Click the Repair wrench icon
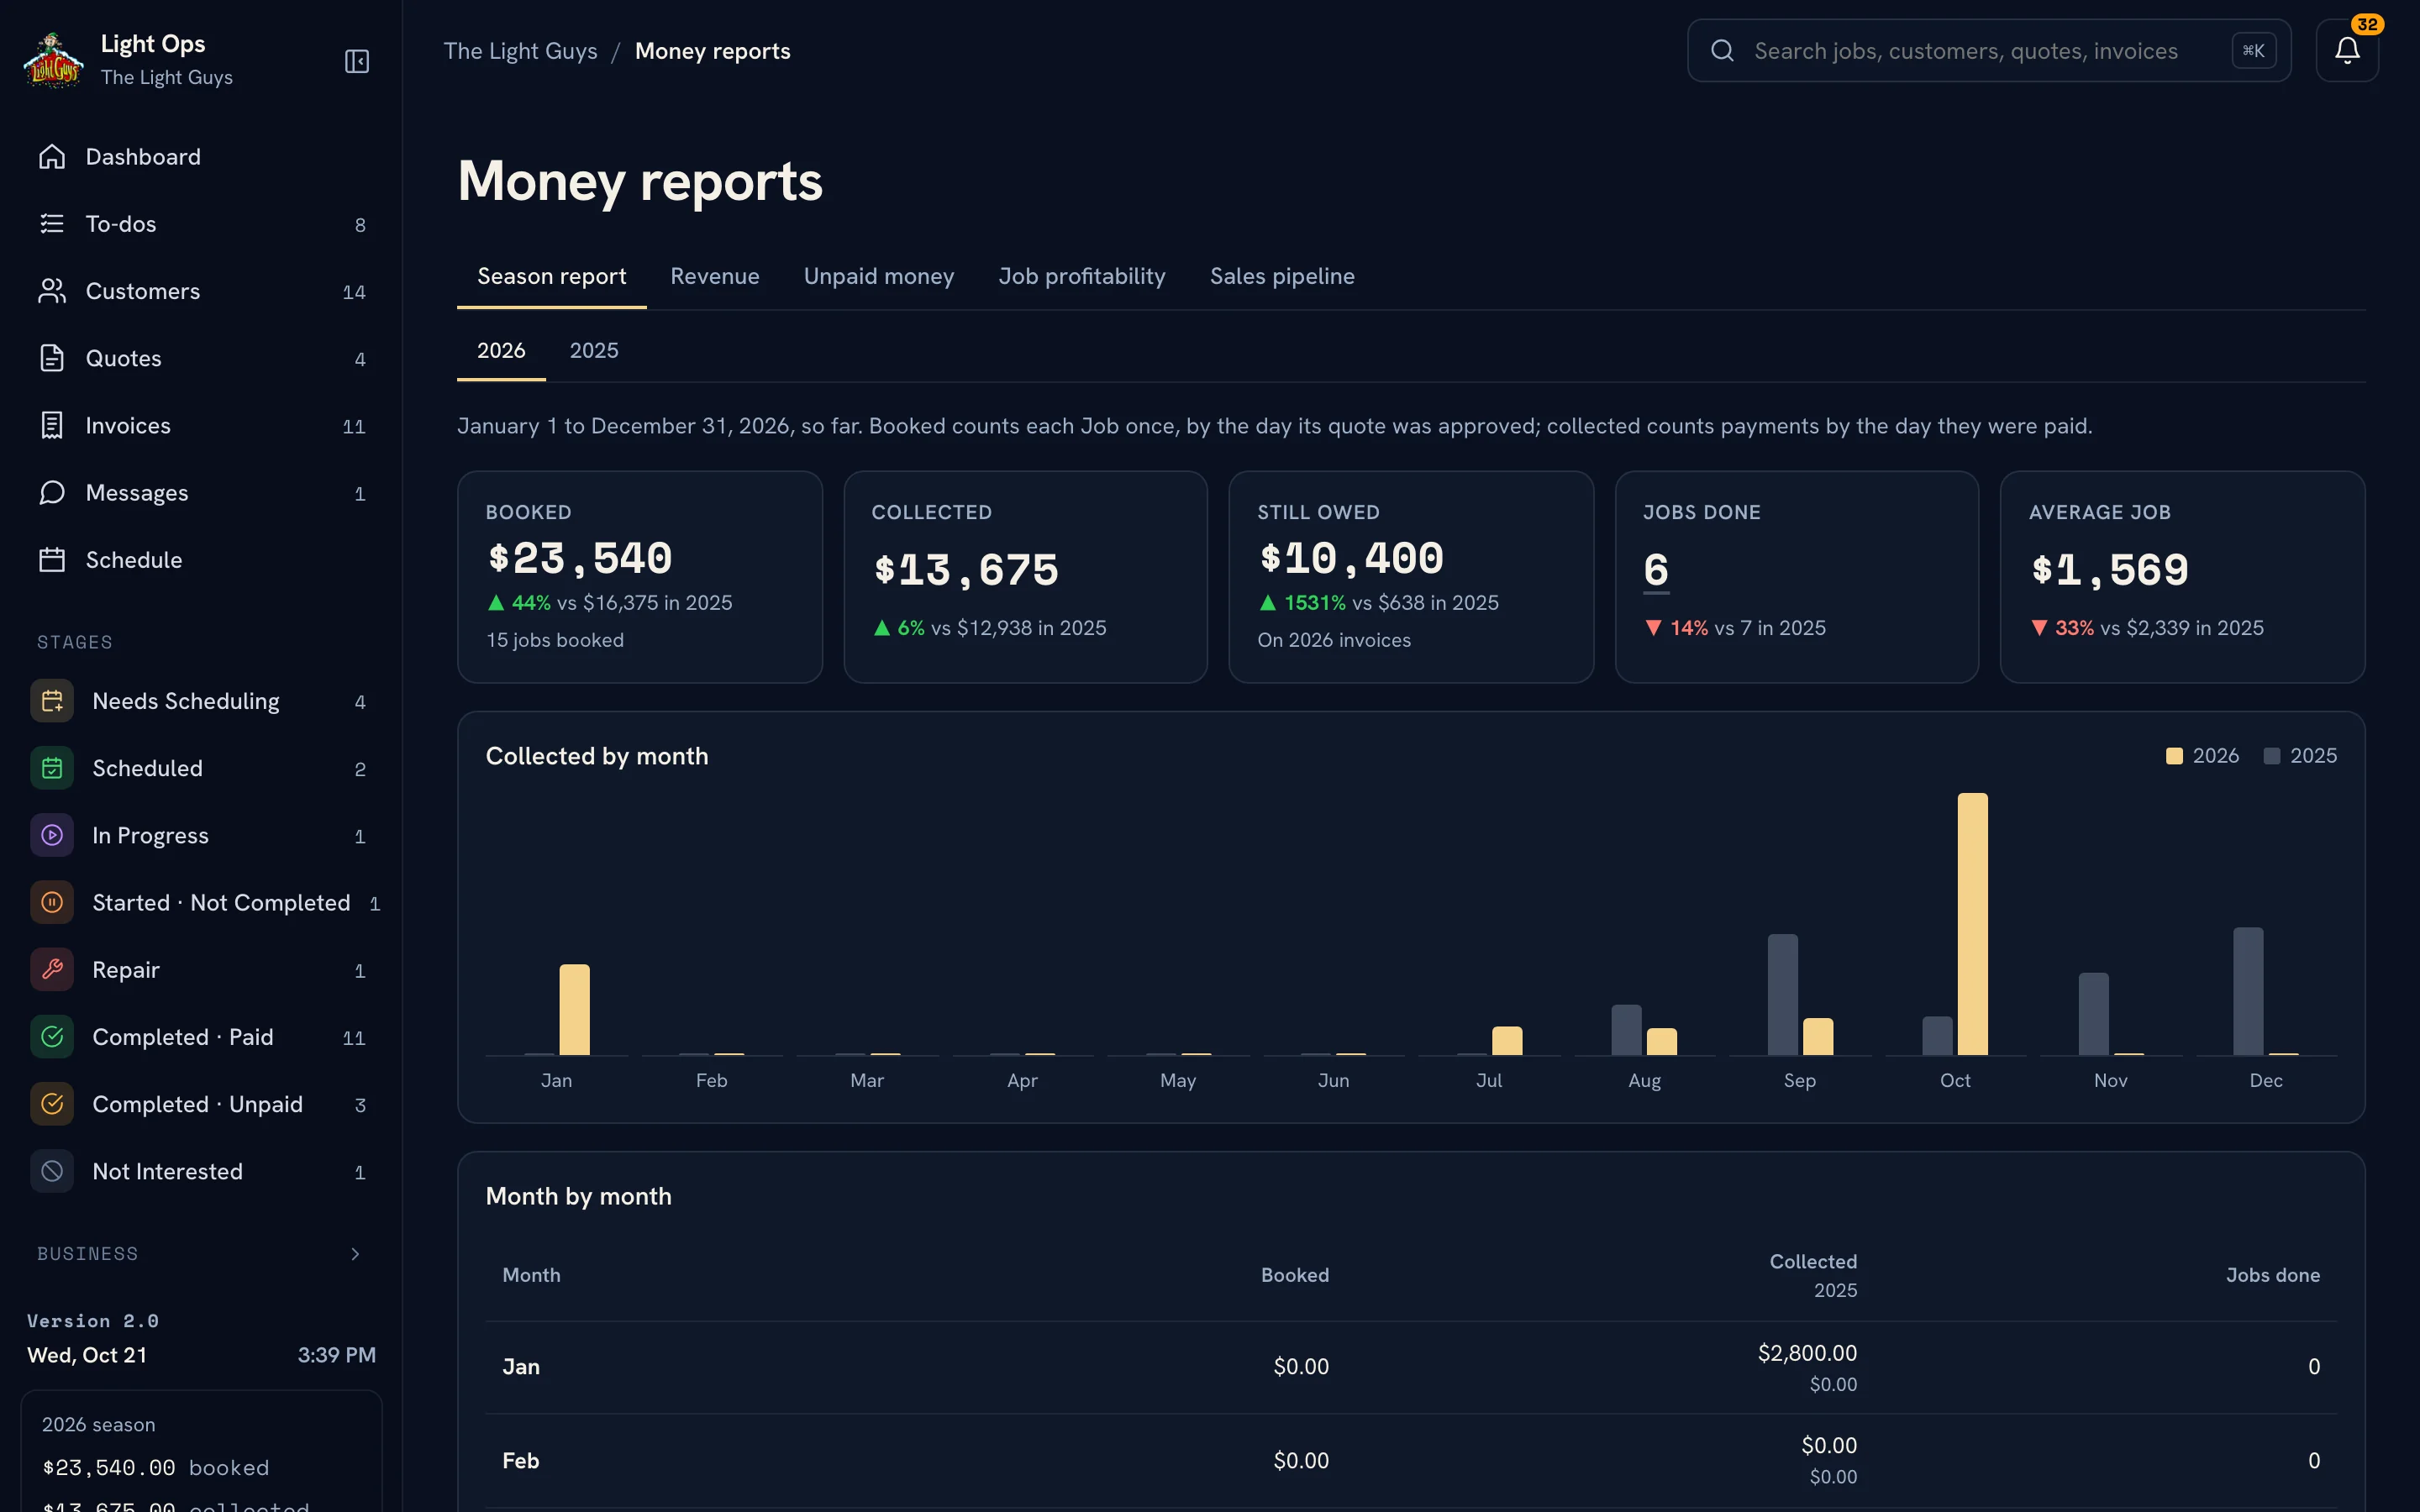2420x1512 pixels. pyautogui.click(x=52, y=970)
